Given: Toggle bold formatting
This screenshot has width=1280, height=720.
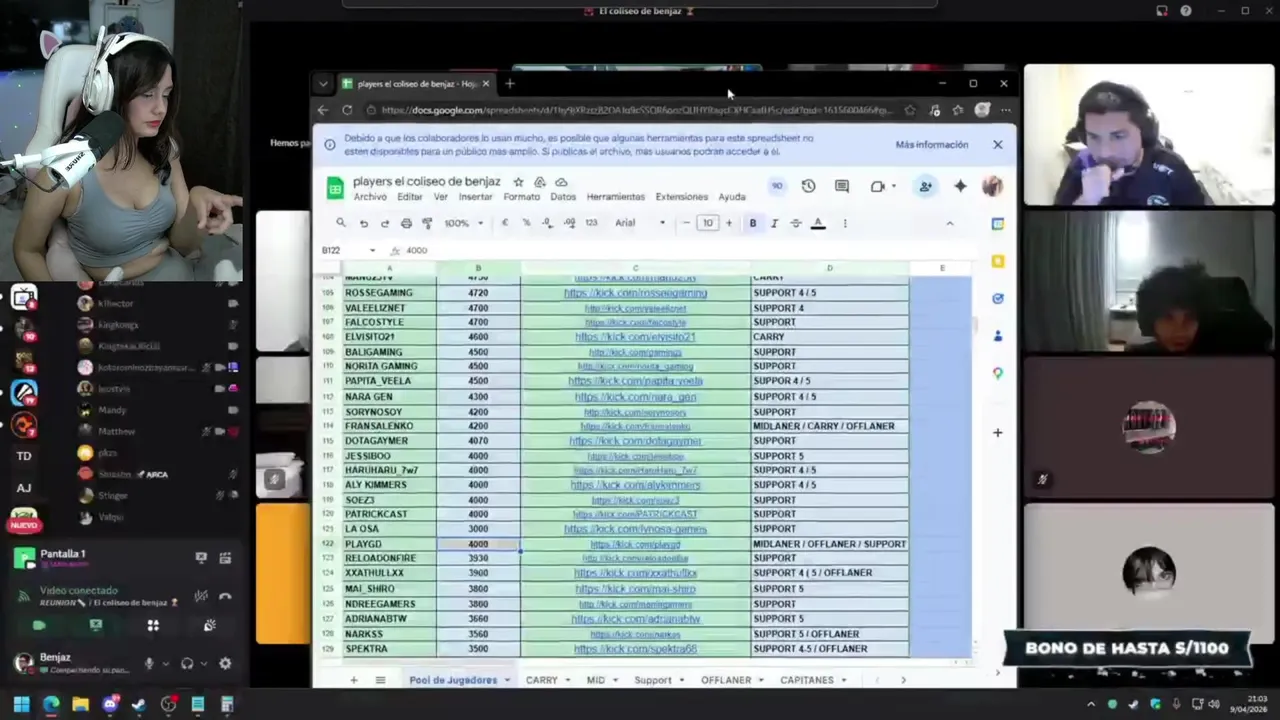Looking at the screenshot, I should click(753, 223).
